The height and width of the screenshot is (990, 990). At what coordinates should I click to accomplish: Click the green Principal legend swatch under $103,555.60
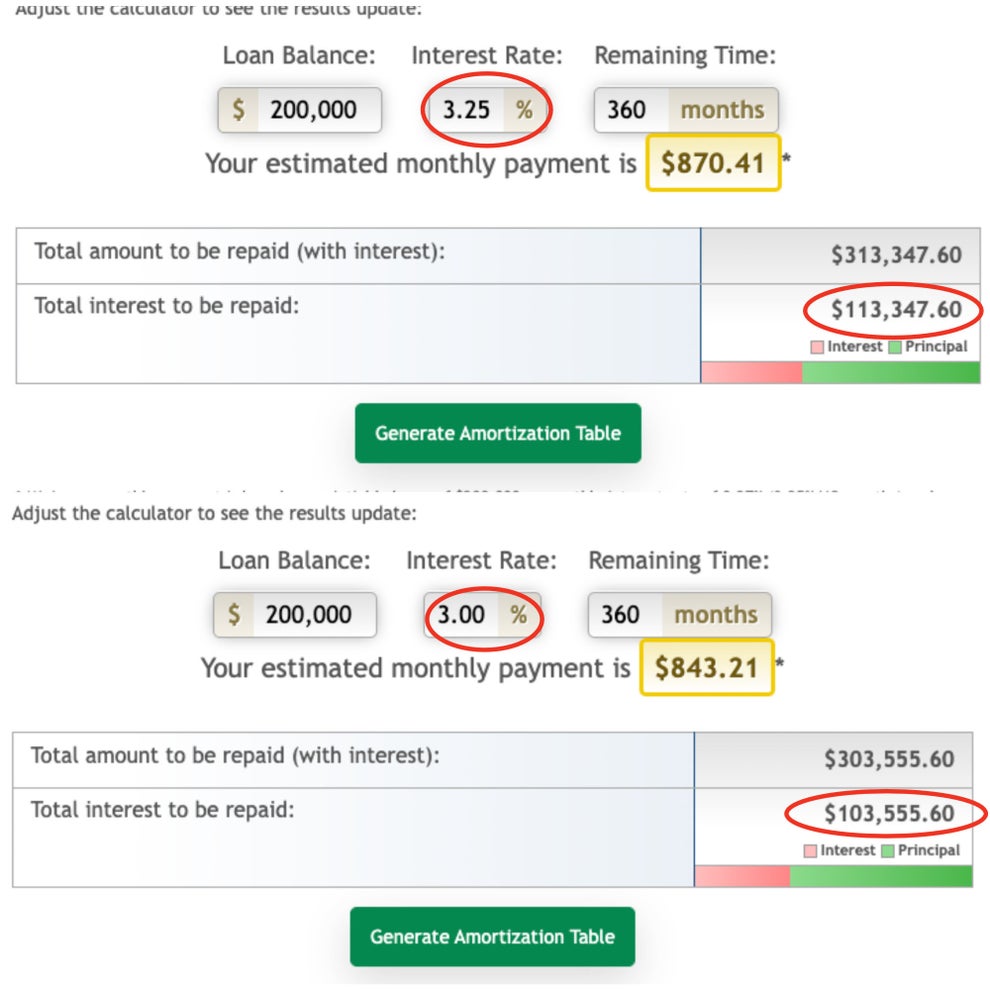[888, 851]
